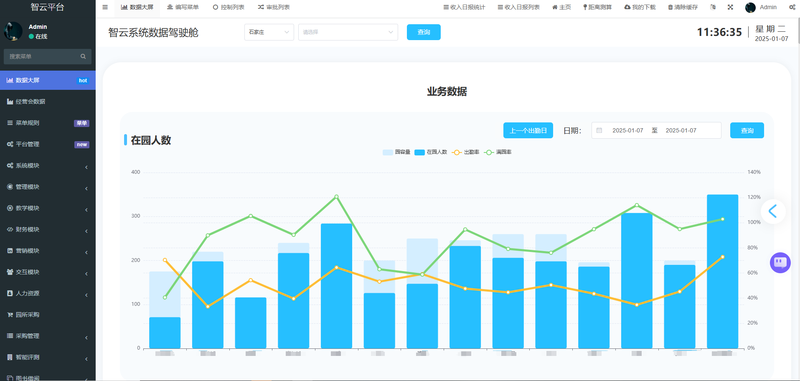Screen dimensions: 800x381
Task: Click end date field after 至
Action: point(681,131)
